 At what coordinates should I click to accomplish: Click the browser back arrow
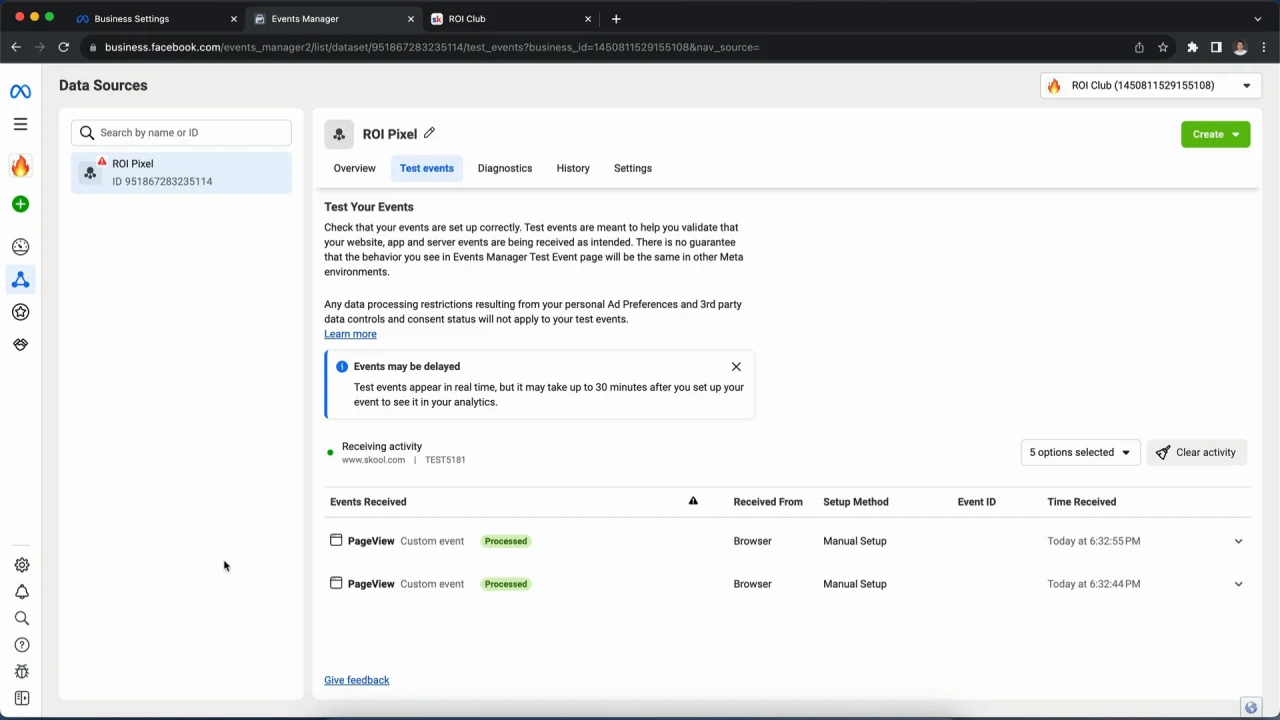click(16, 47)
